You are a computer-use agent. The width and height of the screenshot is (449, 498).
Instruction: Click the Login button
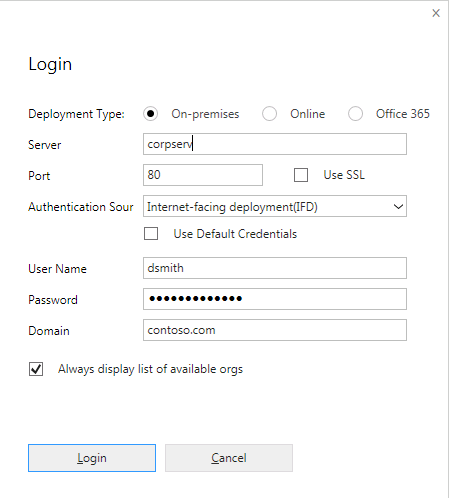click(92, 458)
